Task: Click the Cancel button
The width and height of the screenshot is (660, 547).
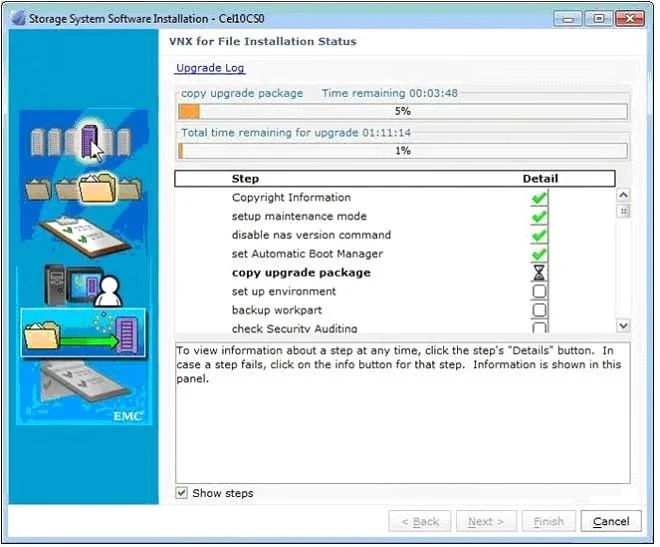Action: point(611,521)
